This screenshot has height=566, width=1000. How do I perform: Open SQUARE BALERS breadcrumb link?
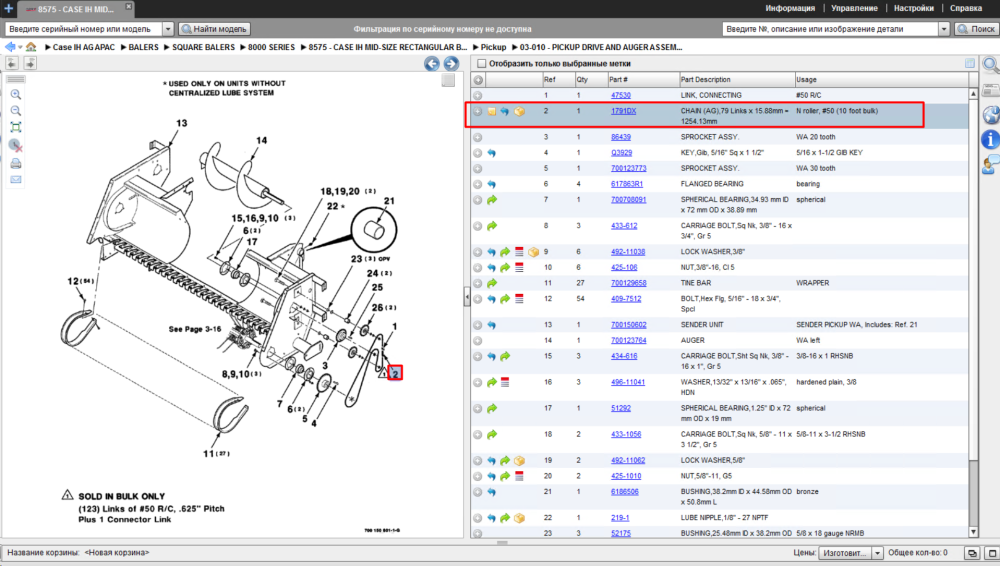point(203,47)
